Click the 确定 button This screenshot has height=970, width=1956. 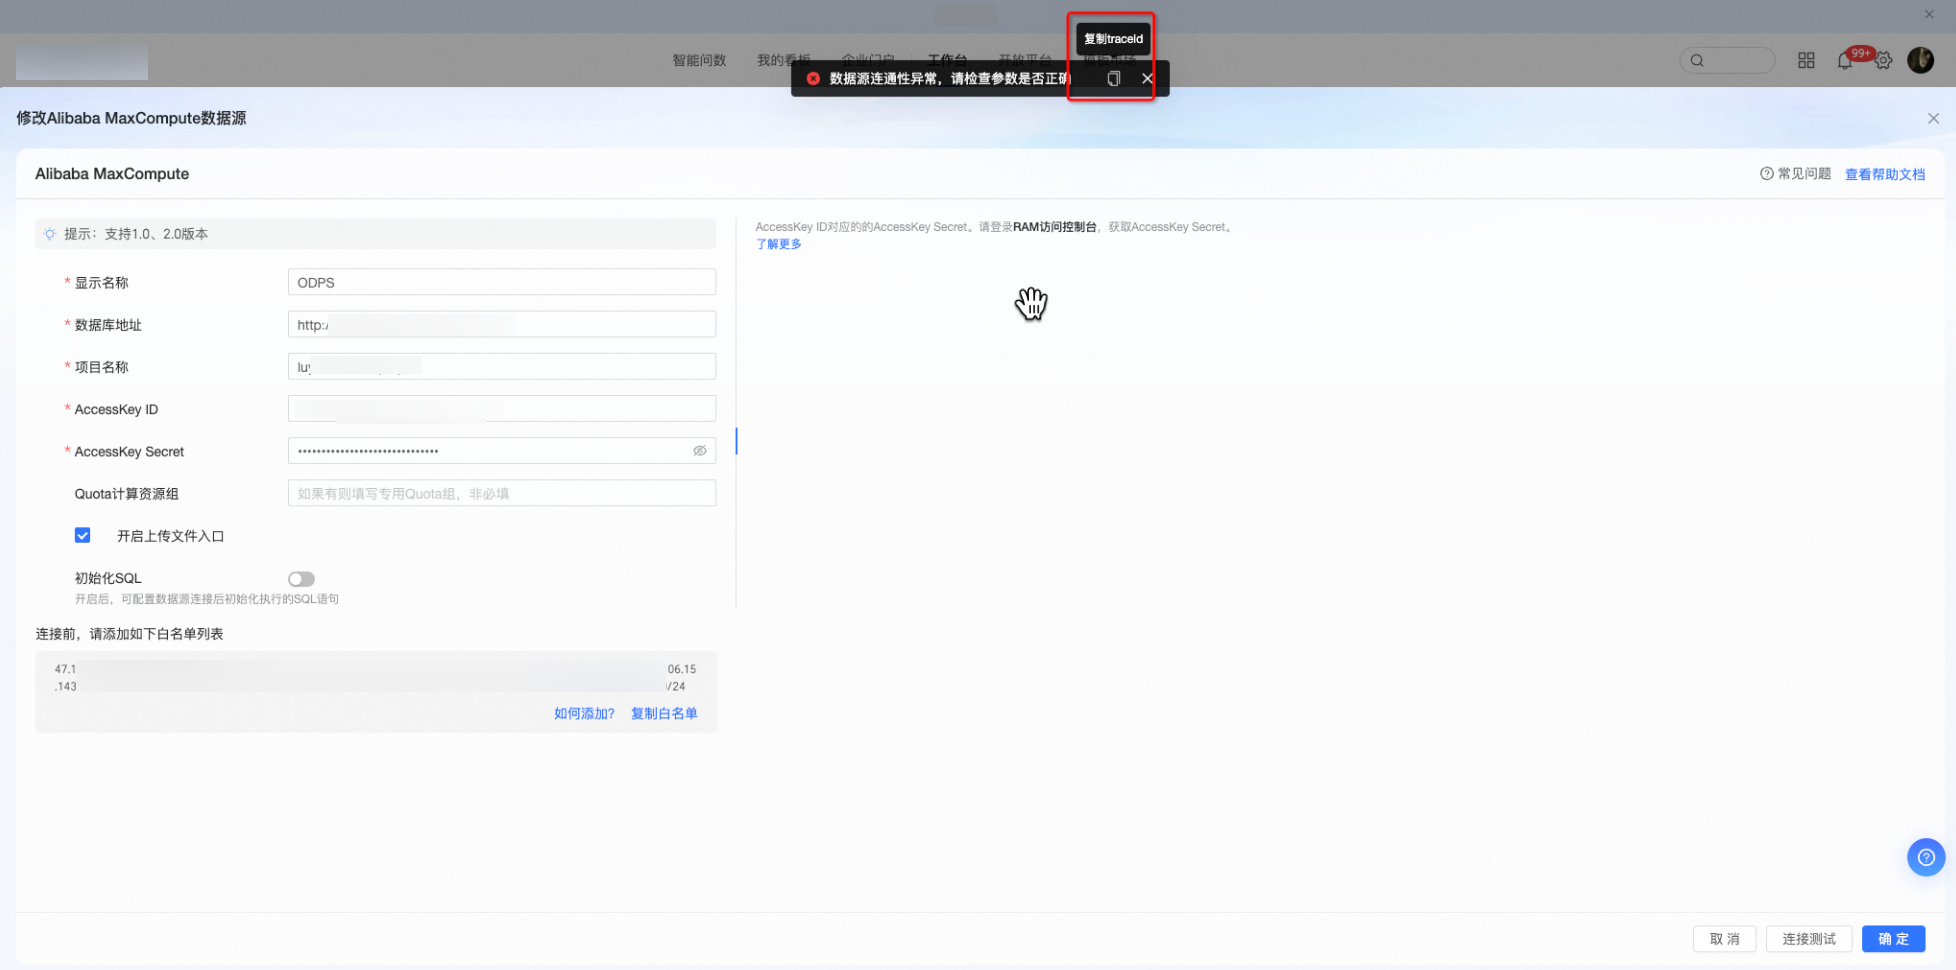(x=1893, y=939)
